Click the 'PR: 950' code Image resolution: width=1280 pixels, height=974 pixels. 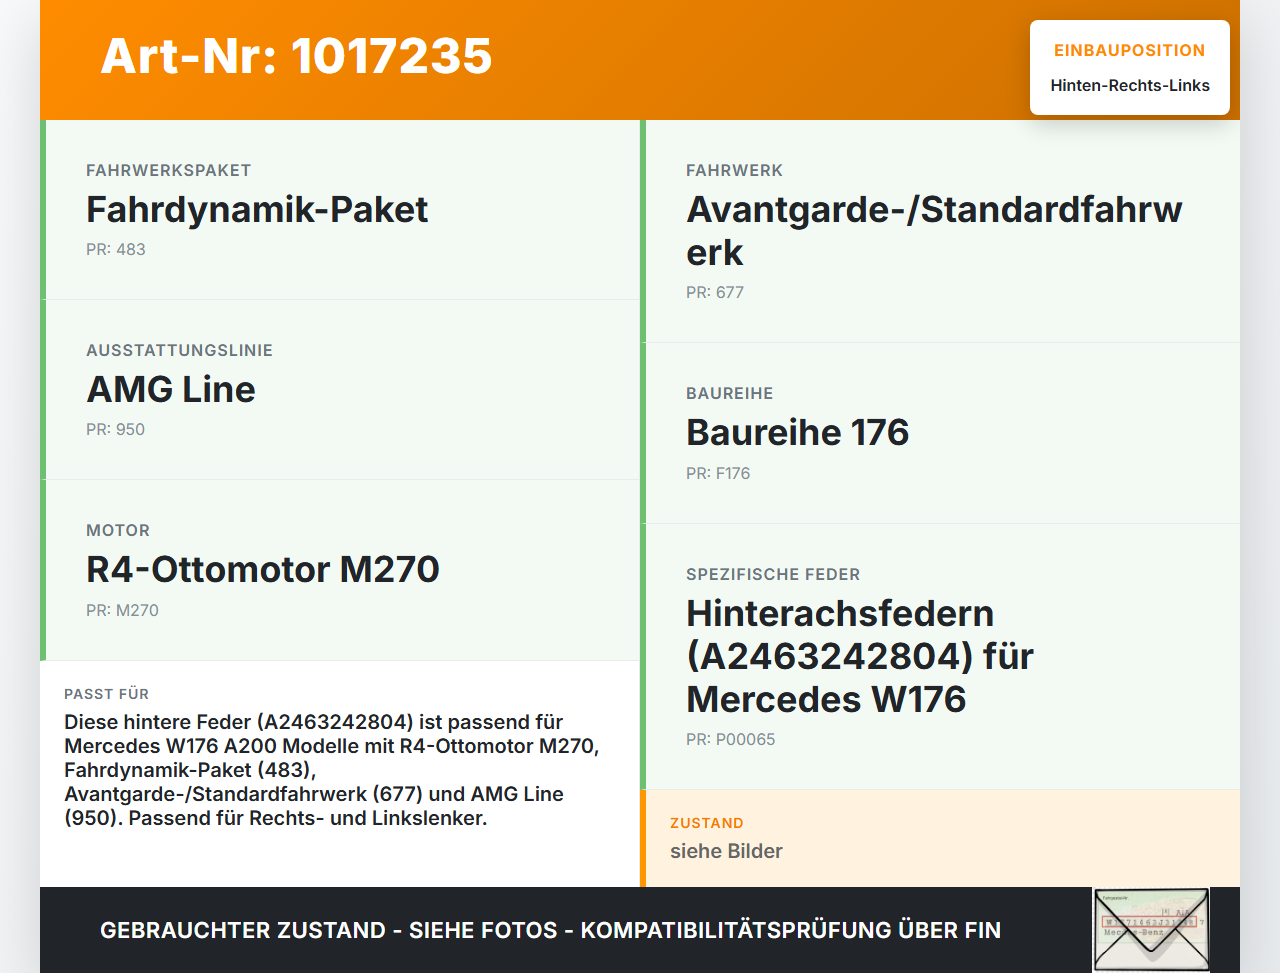(x=115, y=430)
